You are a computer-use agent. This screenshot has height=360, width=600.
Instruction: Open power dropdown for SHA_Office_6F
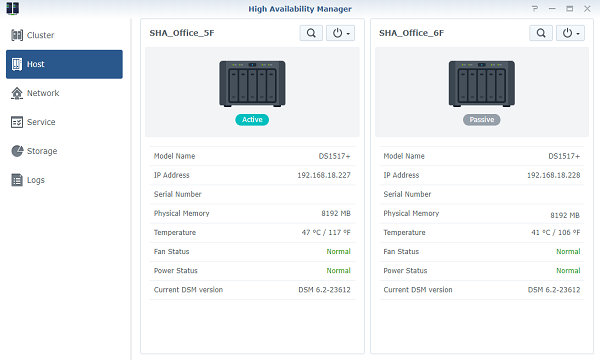tap(570, 33)
